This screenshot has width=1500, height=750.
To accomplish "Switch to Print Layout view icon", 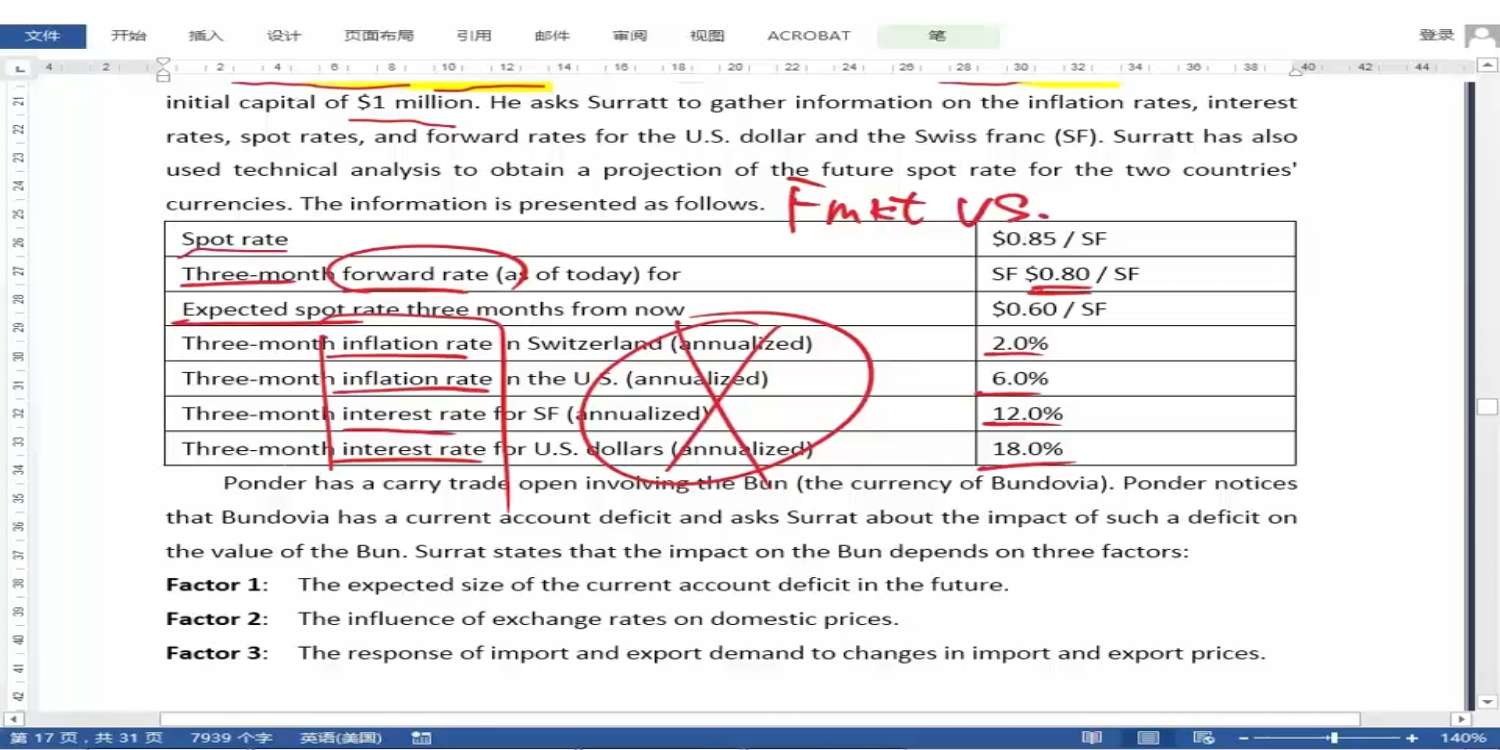I will pos(1149,738).
